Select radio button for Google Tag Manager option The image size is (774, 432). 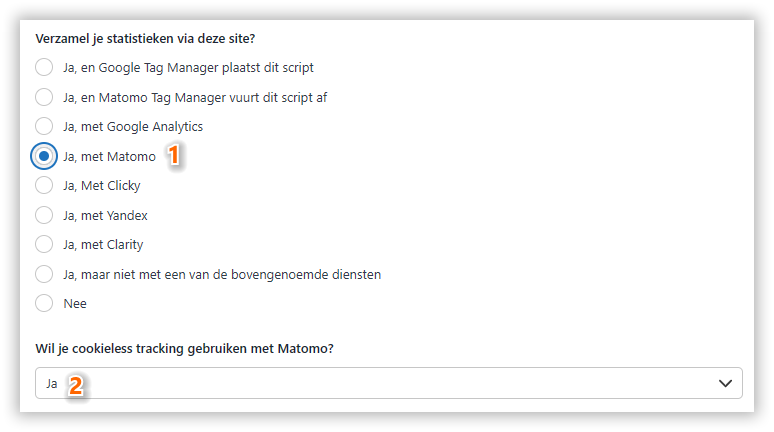(x=44, y=68)
